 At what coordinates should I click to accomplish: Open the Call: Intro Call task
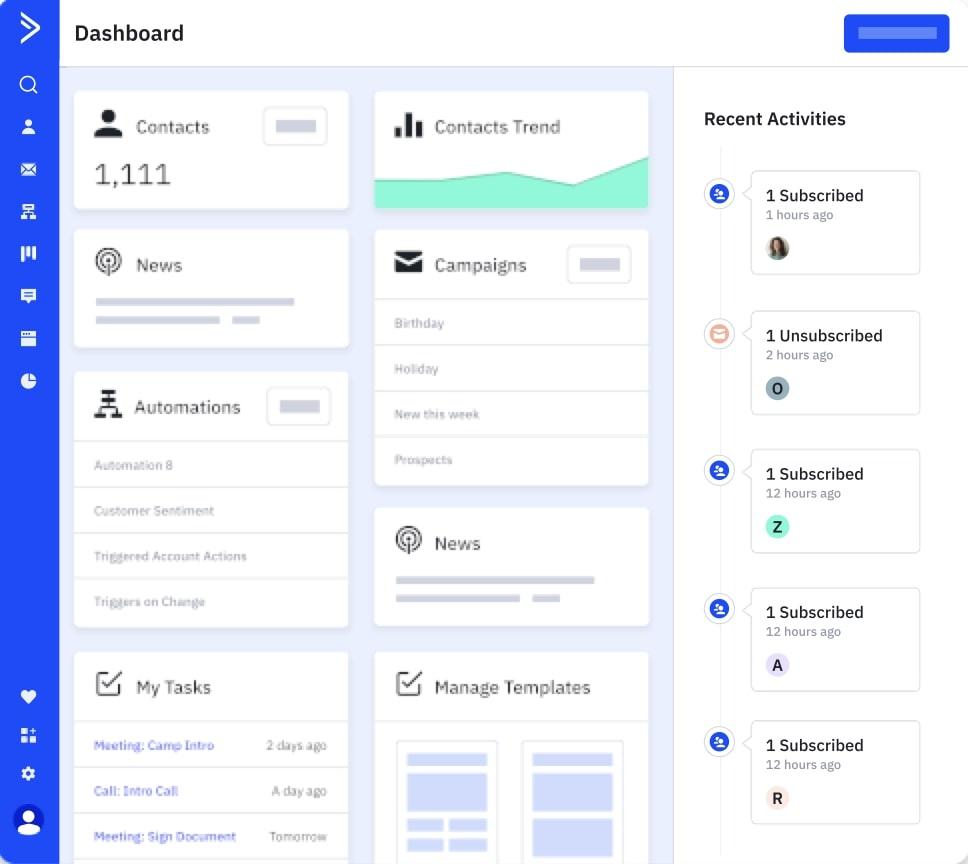(x=136, y=791)
